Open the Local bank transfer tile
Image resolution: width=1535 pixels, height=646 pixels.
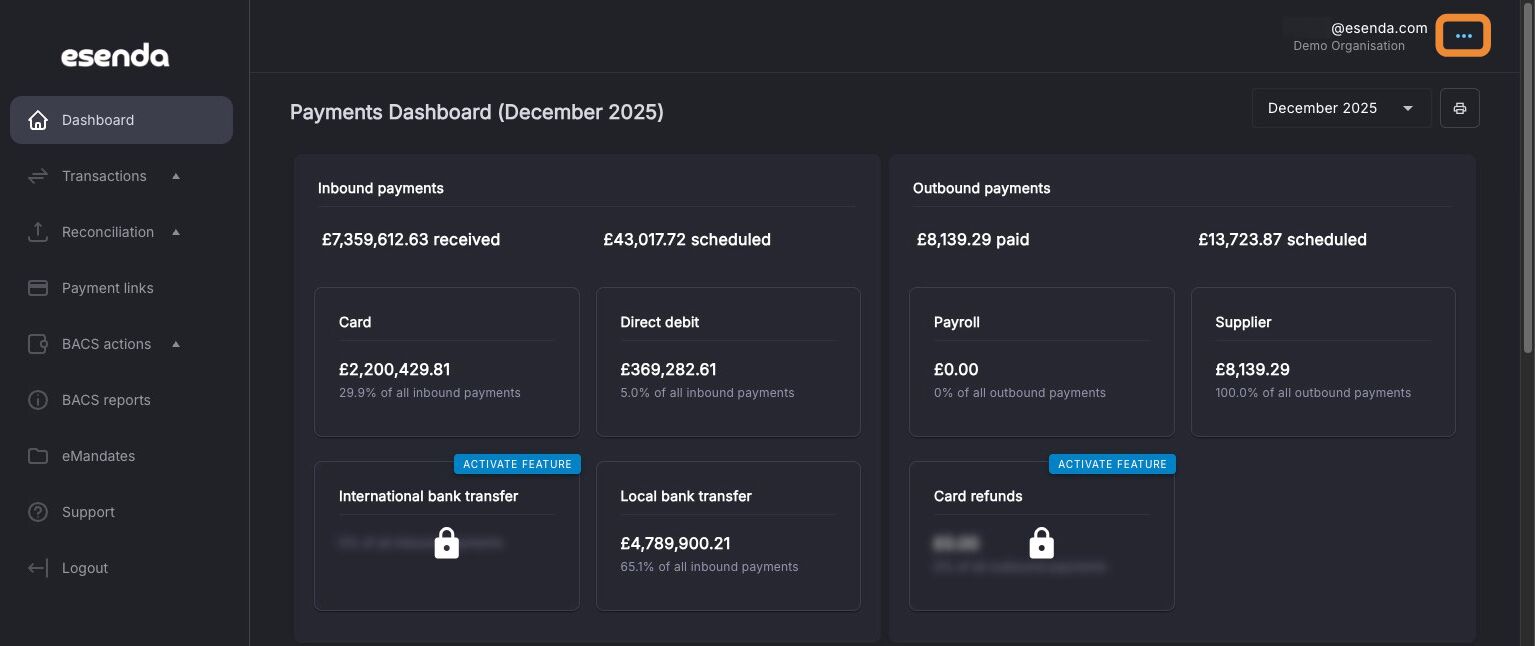point(728,536)
